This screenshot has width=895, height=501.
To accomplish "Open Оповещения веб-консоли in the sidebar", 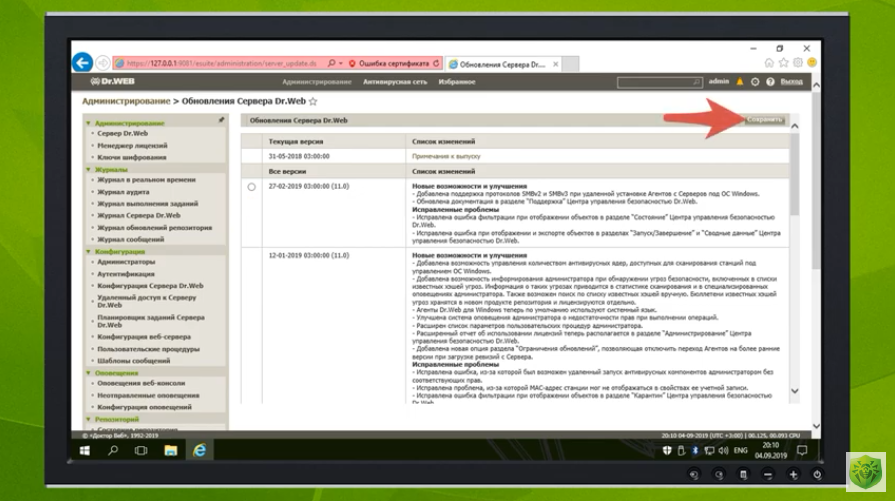I will point(141,383).
